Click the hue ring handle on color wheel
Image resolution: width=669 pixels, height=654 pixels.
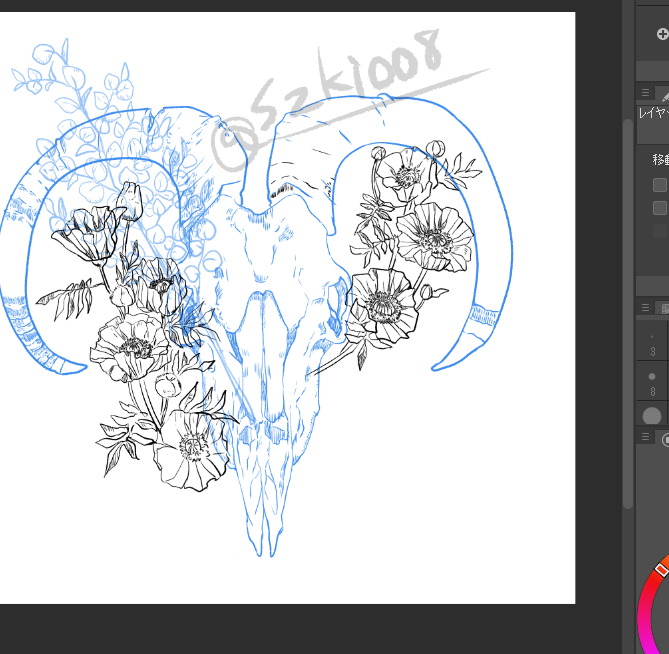(661, 570)
